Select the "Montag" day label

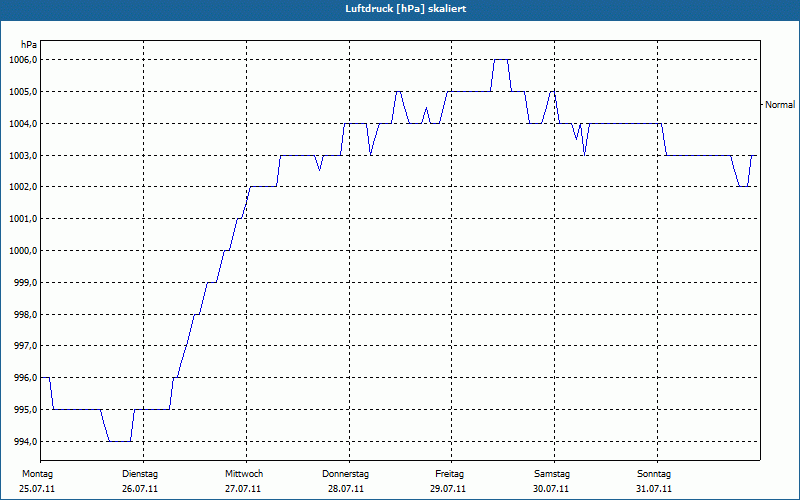(x=37, y=474)
